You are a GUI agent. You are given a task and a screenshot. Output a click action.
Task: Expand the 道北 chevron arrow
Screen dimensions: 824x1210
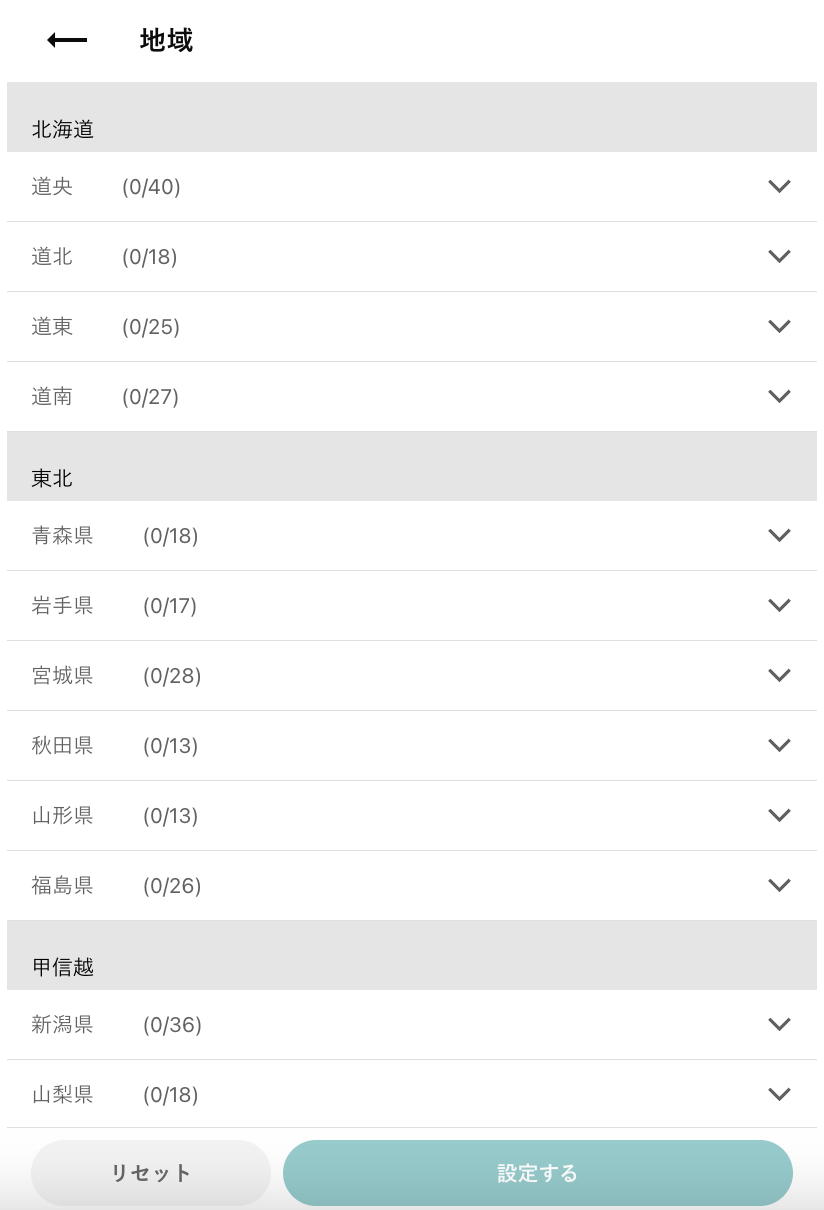[x=779, y=256]
